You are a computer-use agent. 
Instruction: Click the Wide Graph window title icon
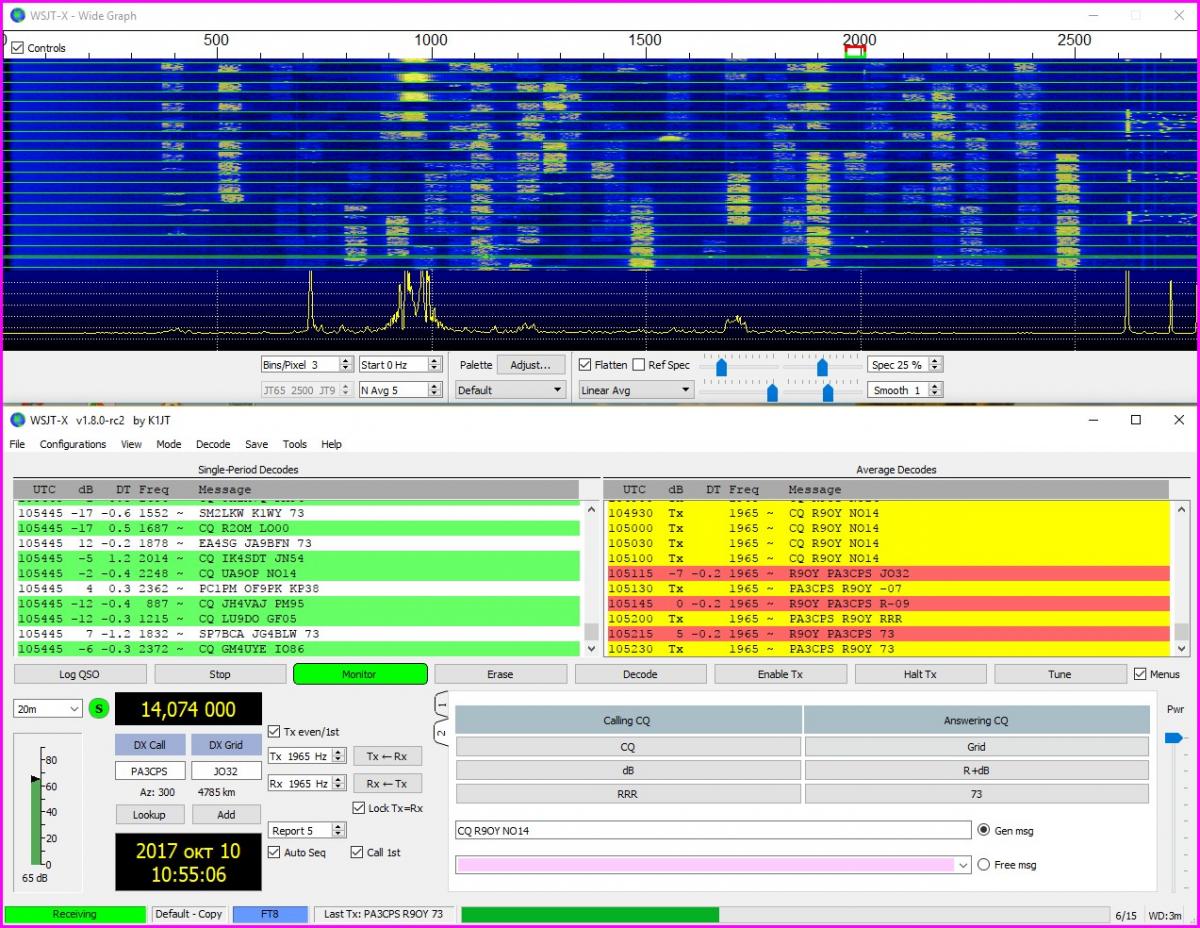click(17, 15)
